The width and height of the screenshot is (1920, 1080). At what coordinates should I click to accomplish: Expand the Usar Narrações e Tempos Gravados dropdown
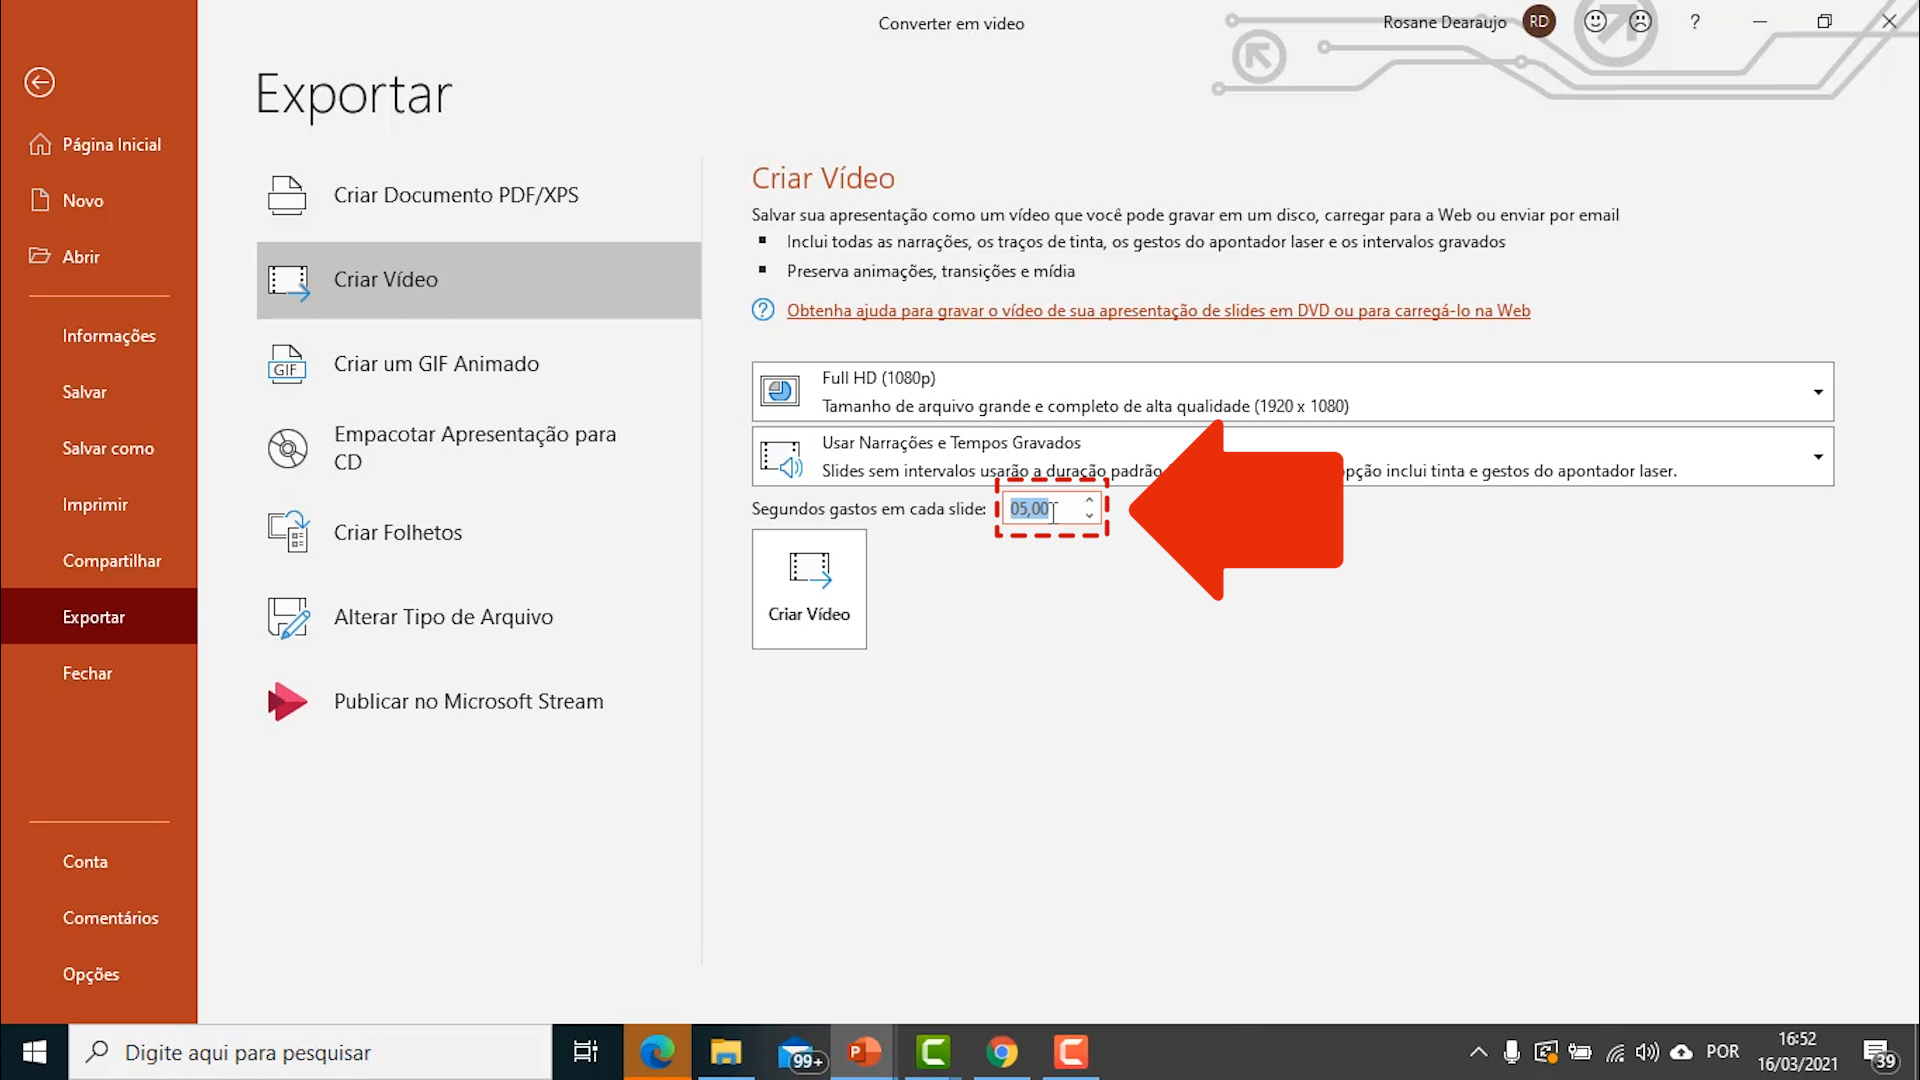click(x=1817, y=457)
